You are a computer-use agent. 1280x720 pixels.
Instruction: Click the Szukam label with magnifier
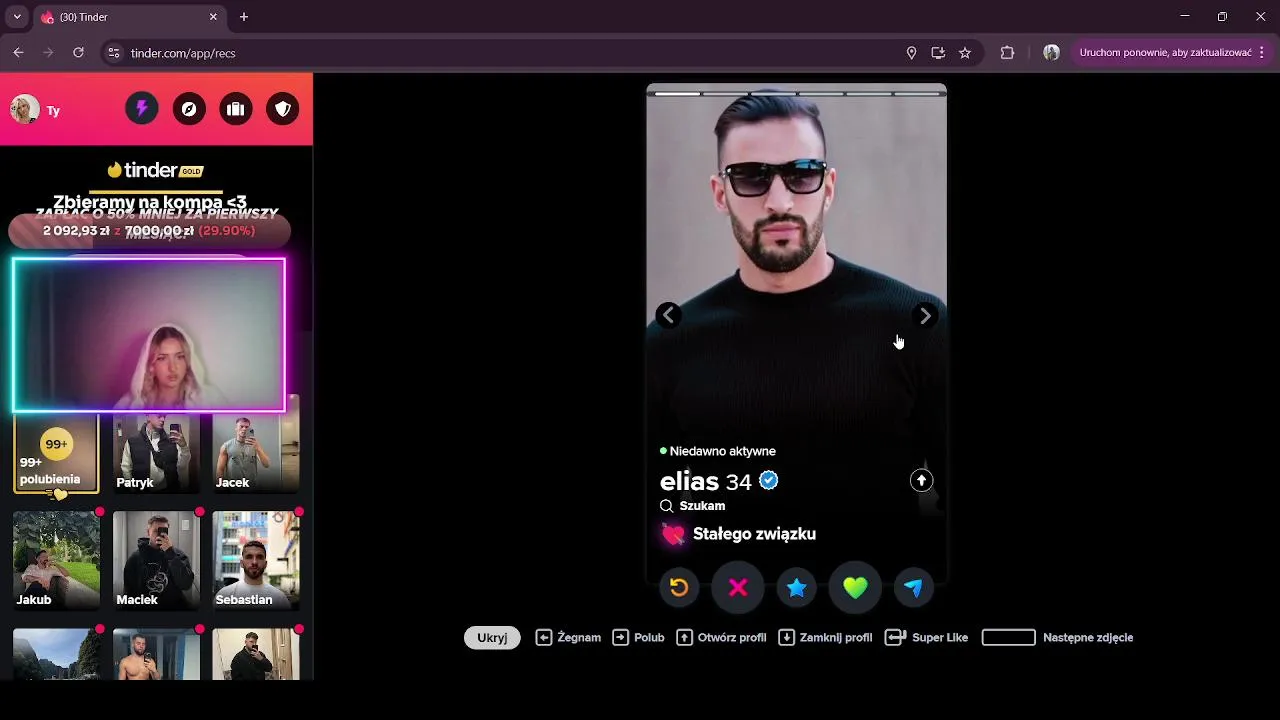tap(692, 506)
